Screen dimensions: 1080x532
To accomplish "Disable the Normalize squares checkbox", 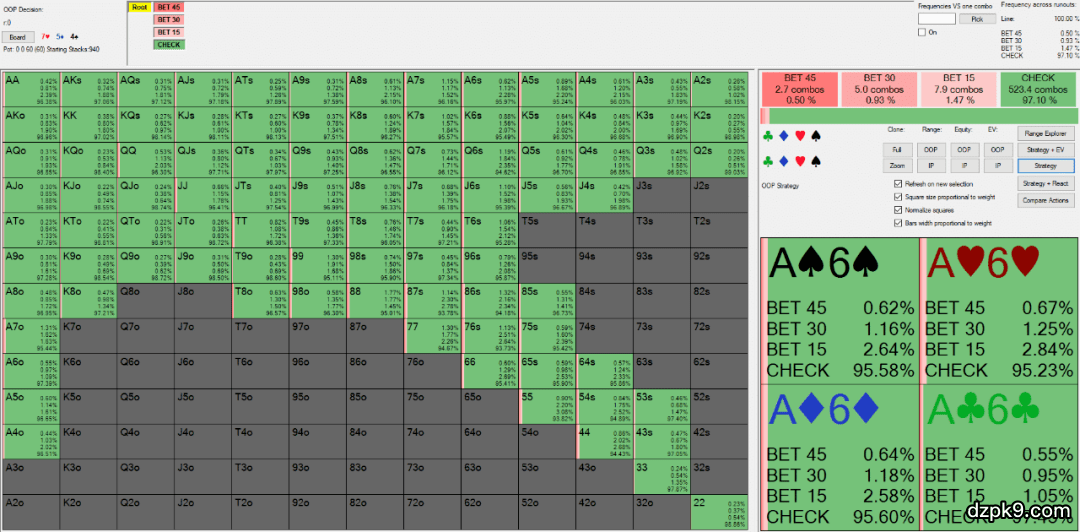I will pos(896,210).
